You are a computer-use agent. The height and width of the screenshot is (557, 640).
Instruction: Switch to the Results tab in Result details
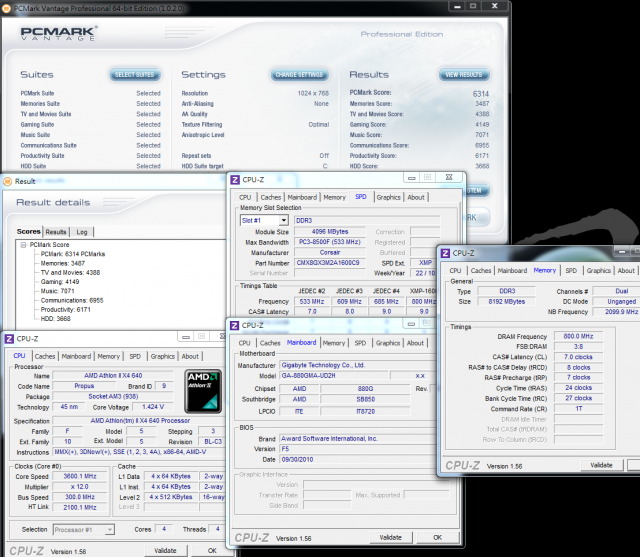(x=56, y=232)
